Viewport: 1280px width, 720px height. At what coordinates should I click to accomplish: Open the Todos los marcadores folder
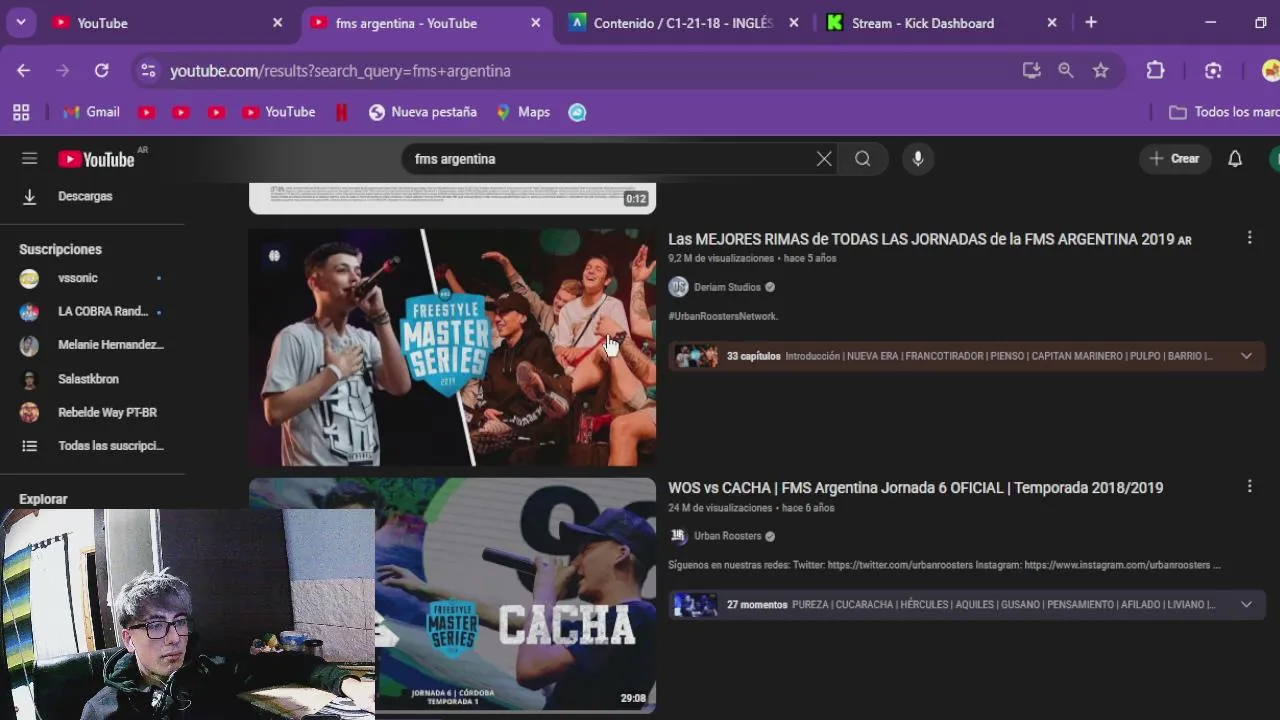(x=1224, y=112)
